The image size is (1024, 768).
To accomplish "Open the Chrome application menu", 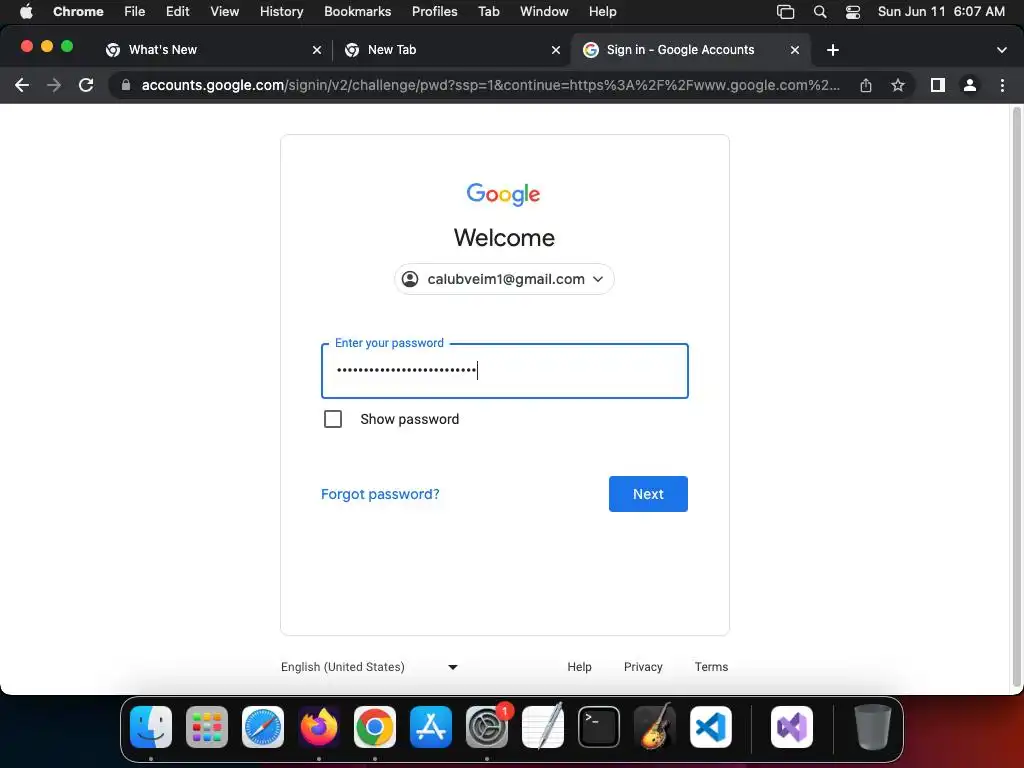I will 78,12.
